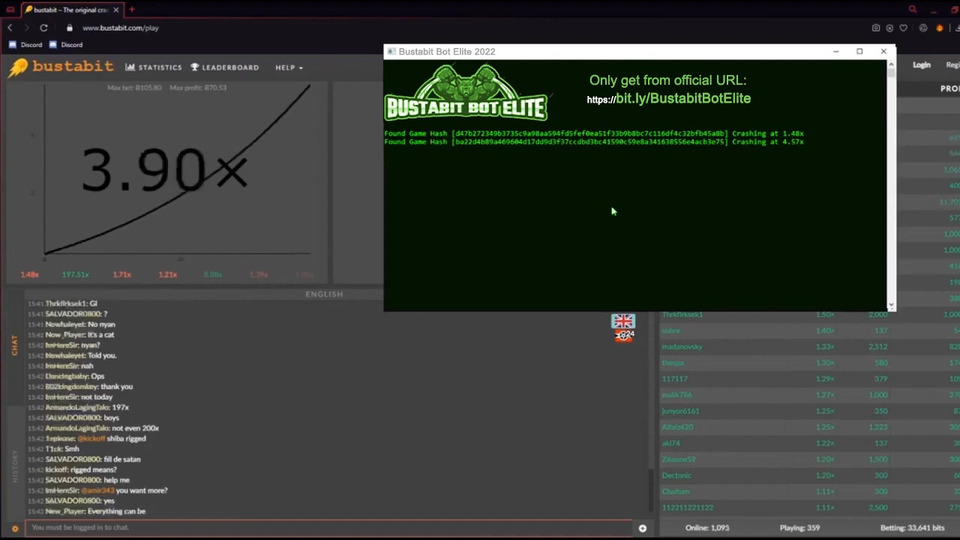
Task: Open the browser menu icon beside tabs
Action: (x=10, y=10)
